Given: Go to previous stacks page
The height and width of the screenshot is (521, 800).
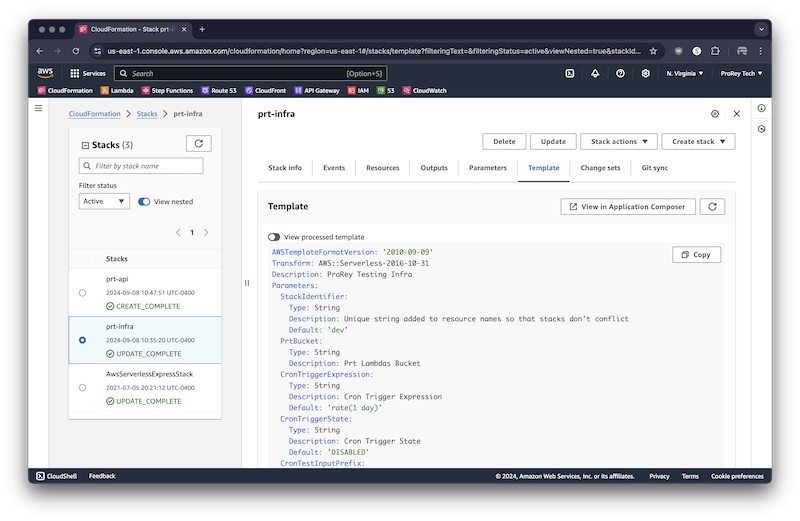Looking at the screenshot, I should coord(178,232).
